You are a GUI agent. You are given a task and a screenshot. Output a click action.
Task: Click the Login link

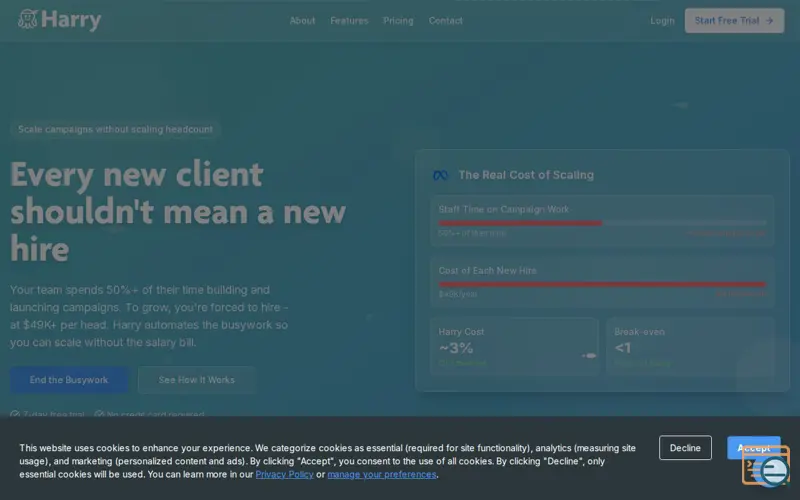click(662, 21)
